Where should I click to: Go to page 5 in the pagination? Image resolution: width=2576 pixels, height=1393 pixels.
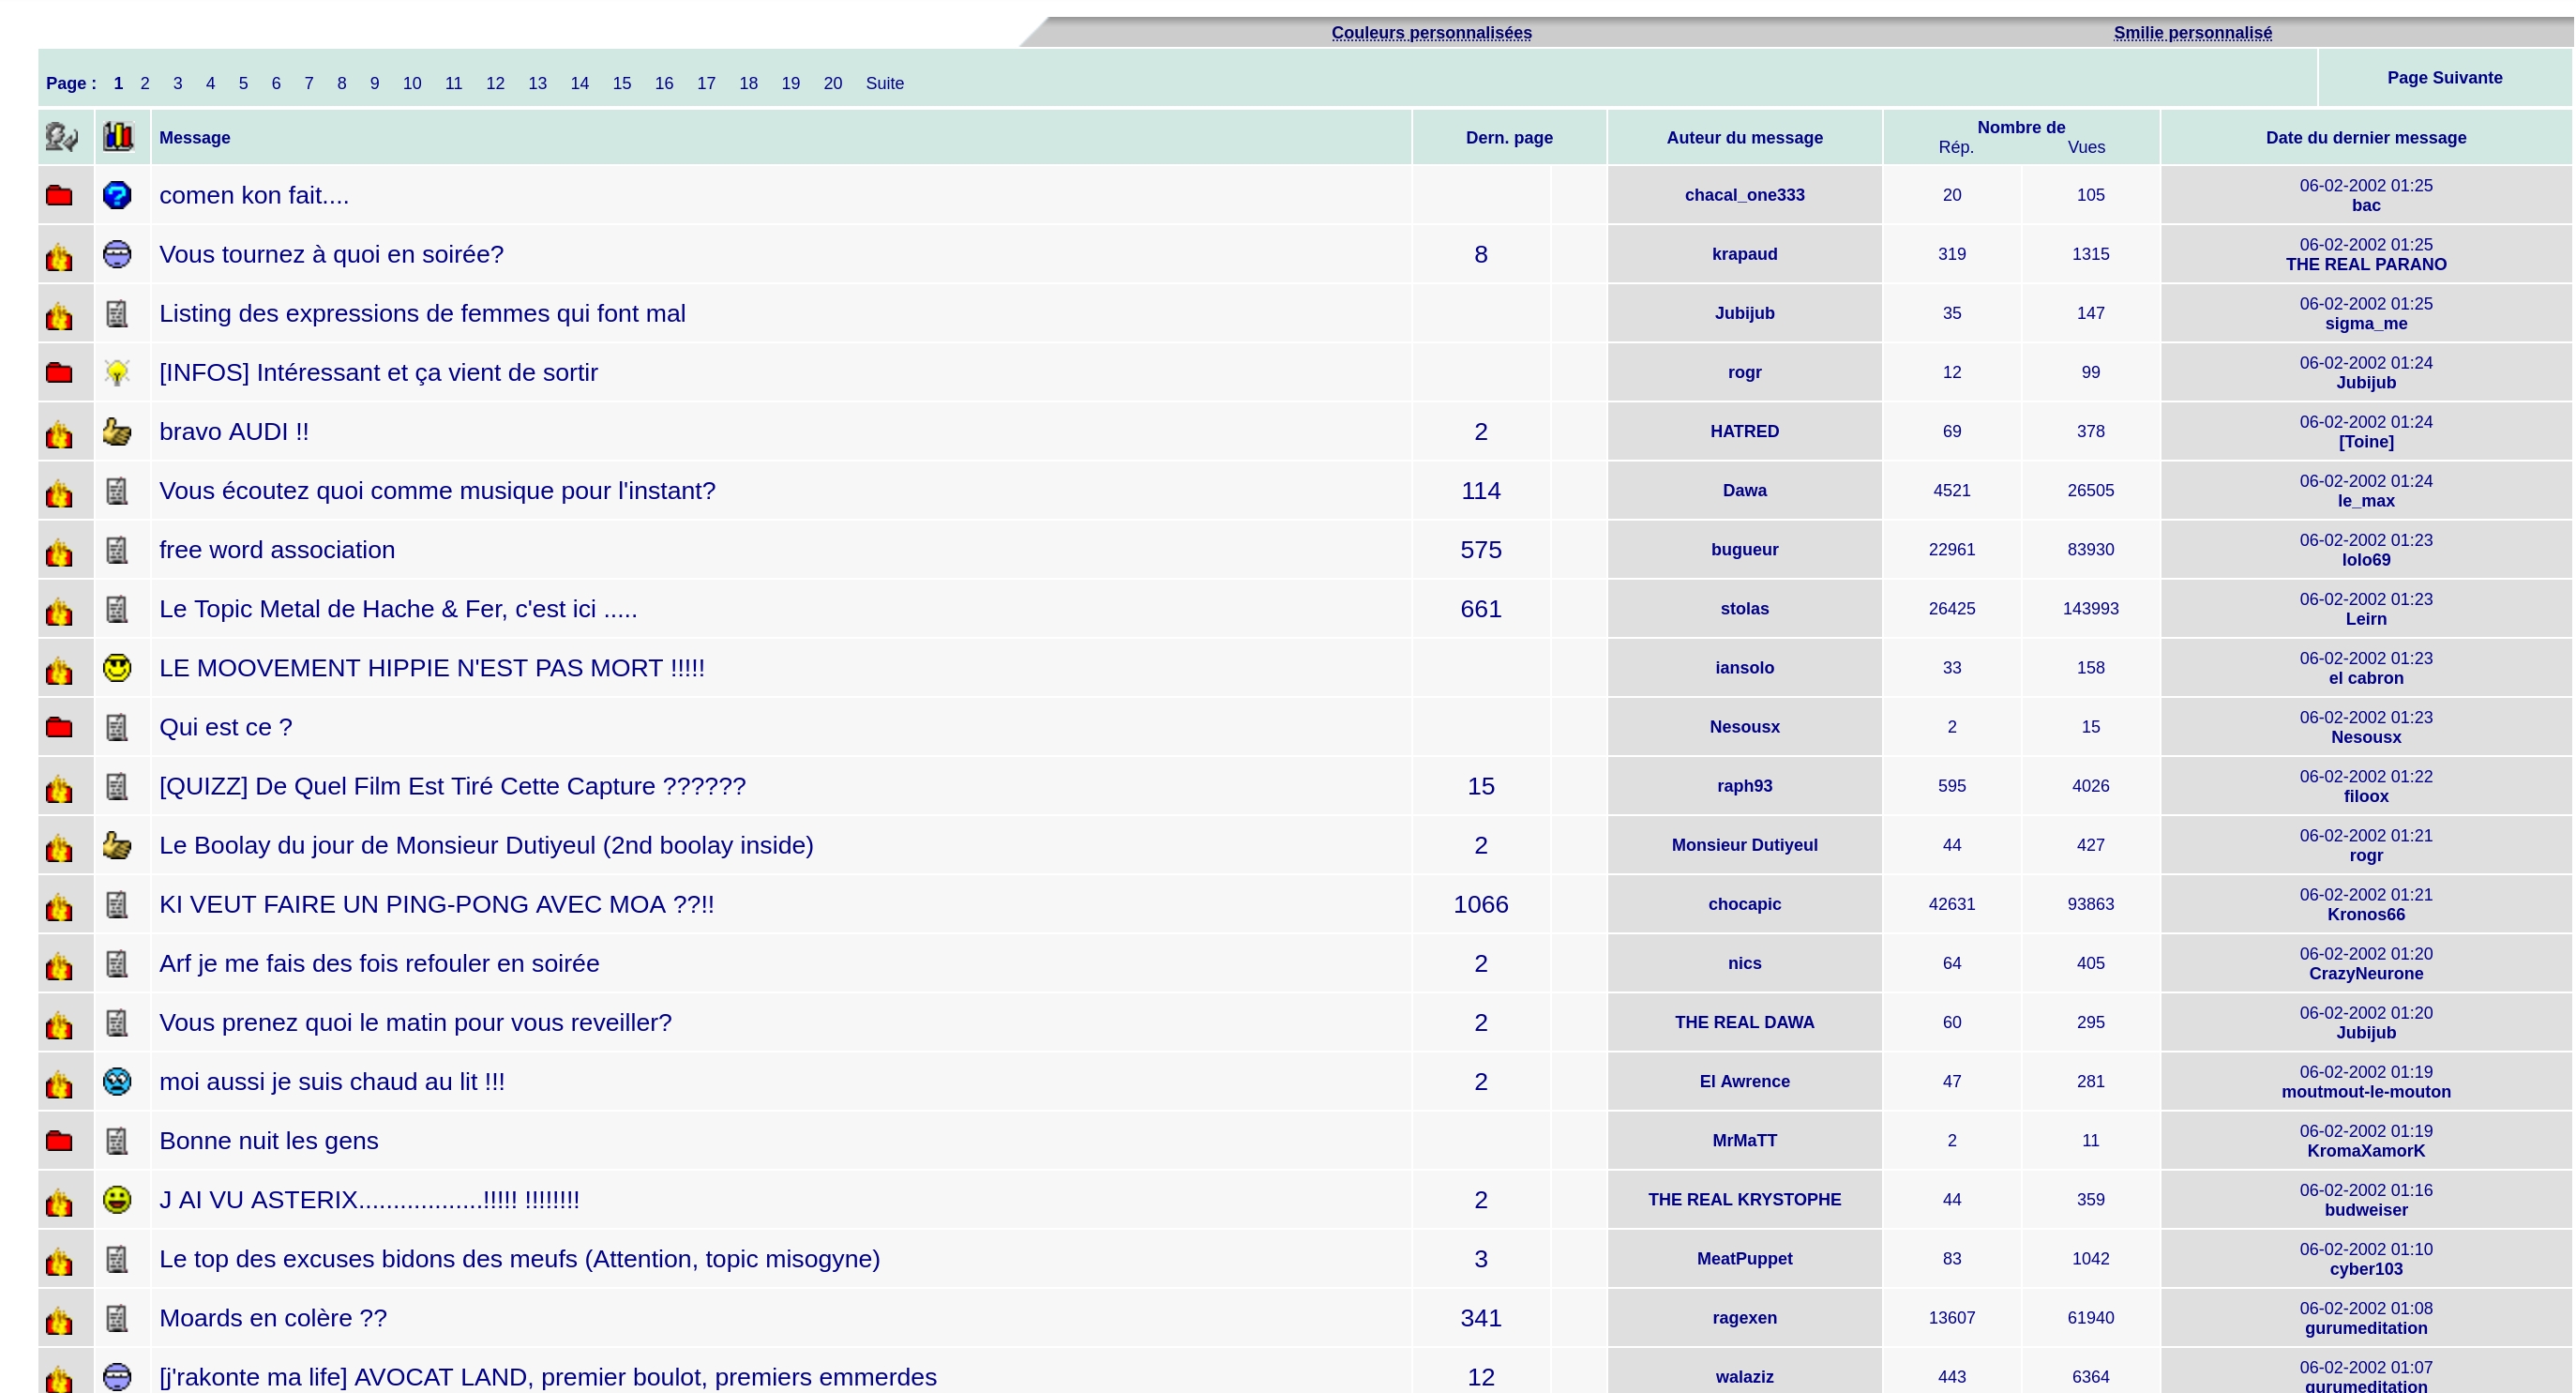pyautogui.click(x=243, y=83)
